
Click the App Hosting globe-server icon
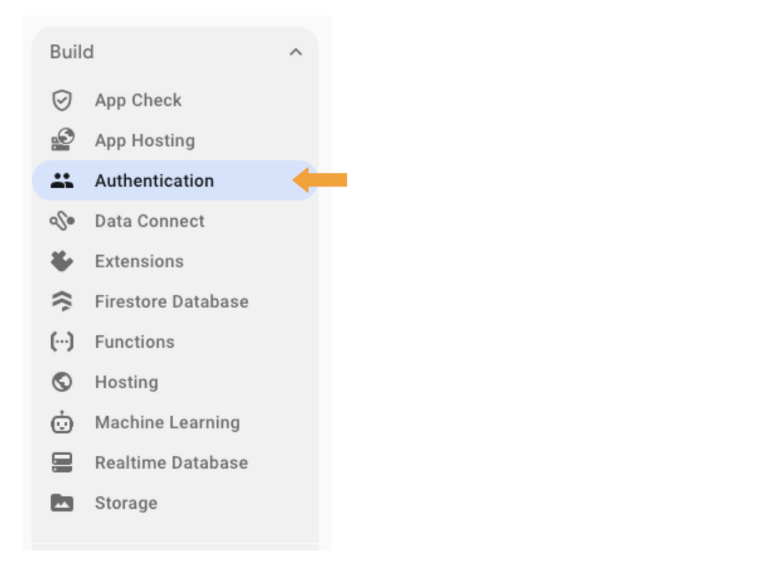pos(63,140)
